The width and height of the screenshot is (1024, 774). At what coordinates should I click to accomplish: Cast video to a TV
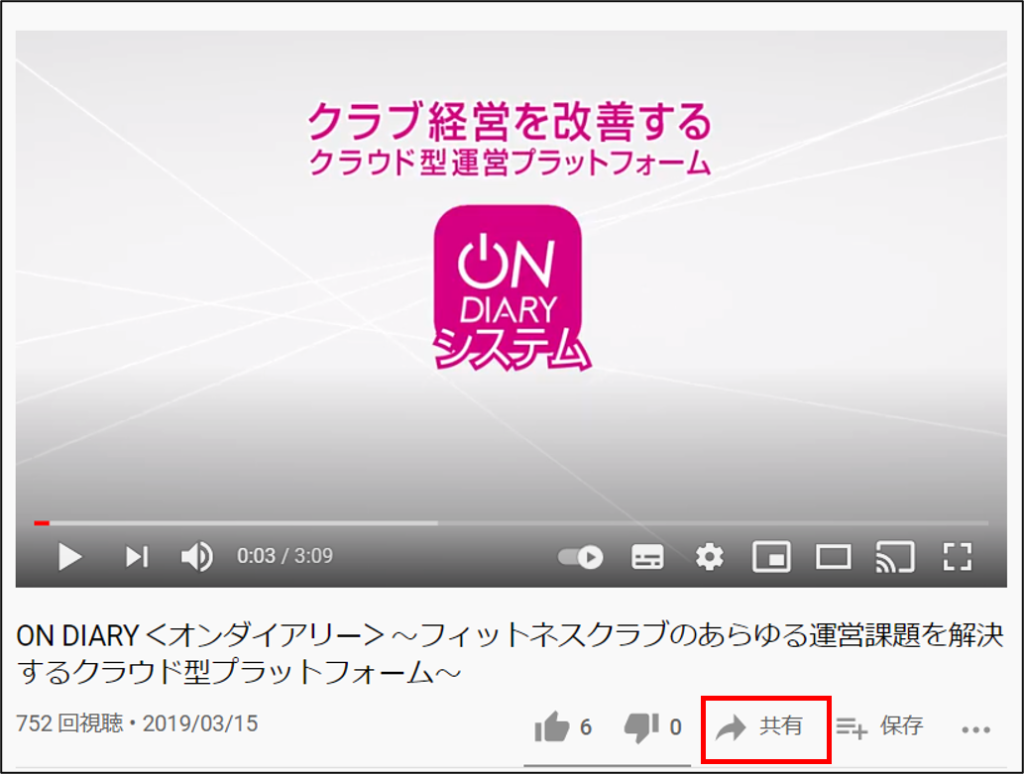point(895,557)
